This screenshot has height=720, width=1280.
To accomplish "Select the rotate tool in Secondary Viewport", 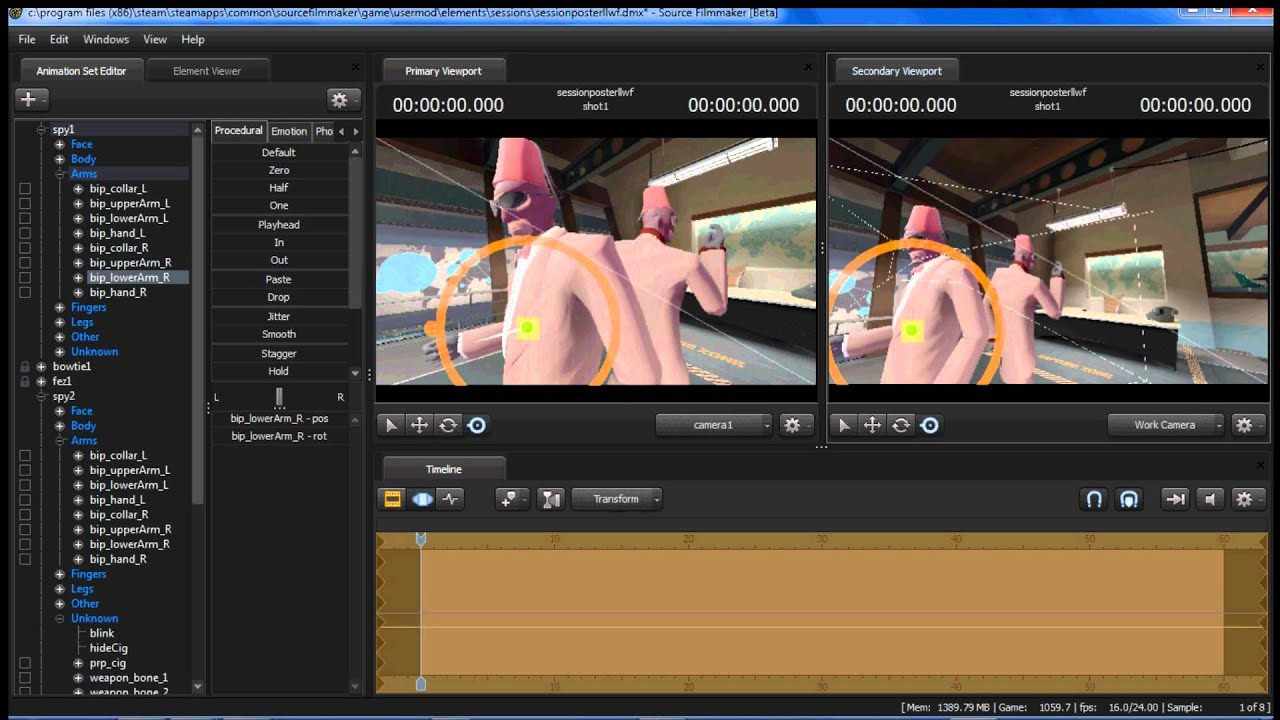I will (901, 425).
